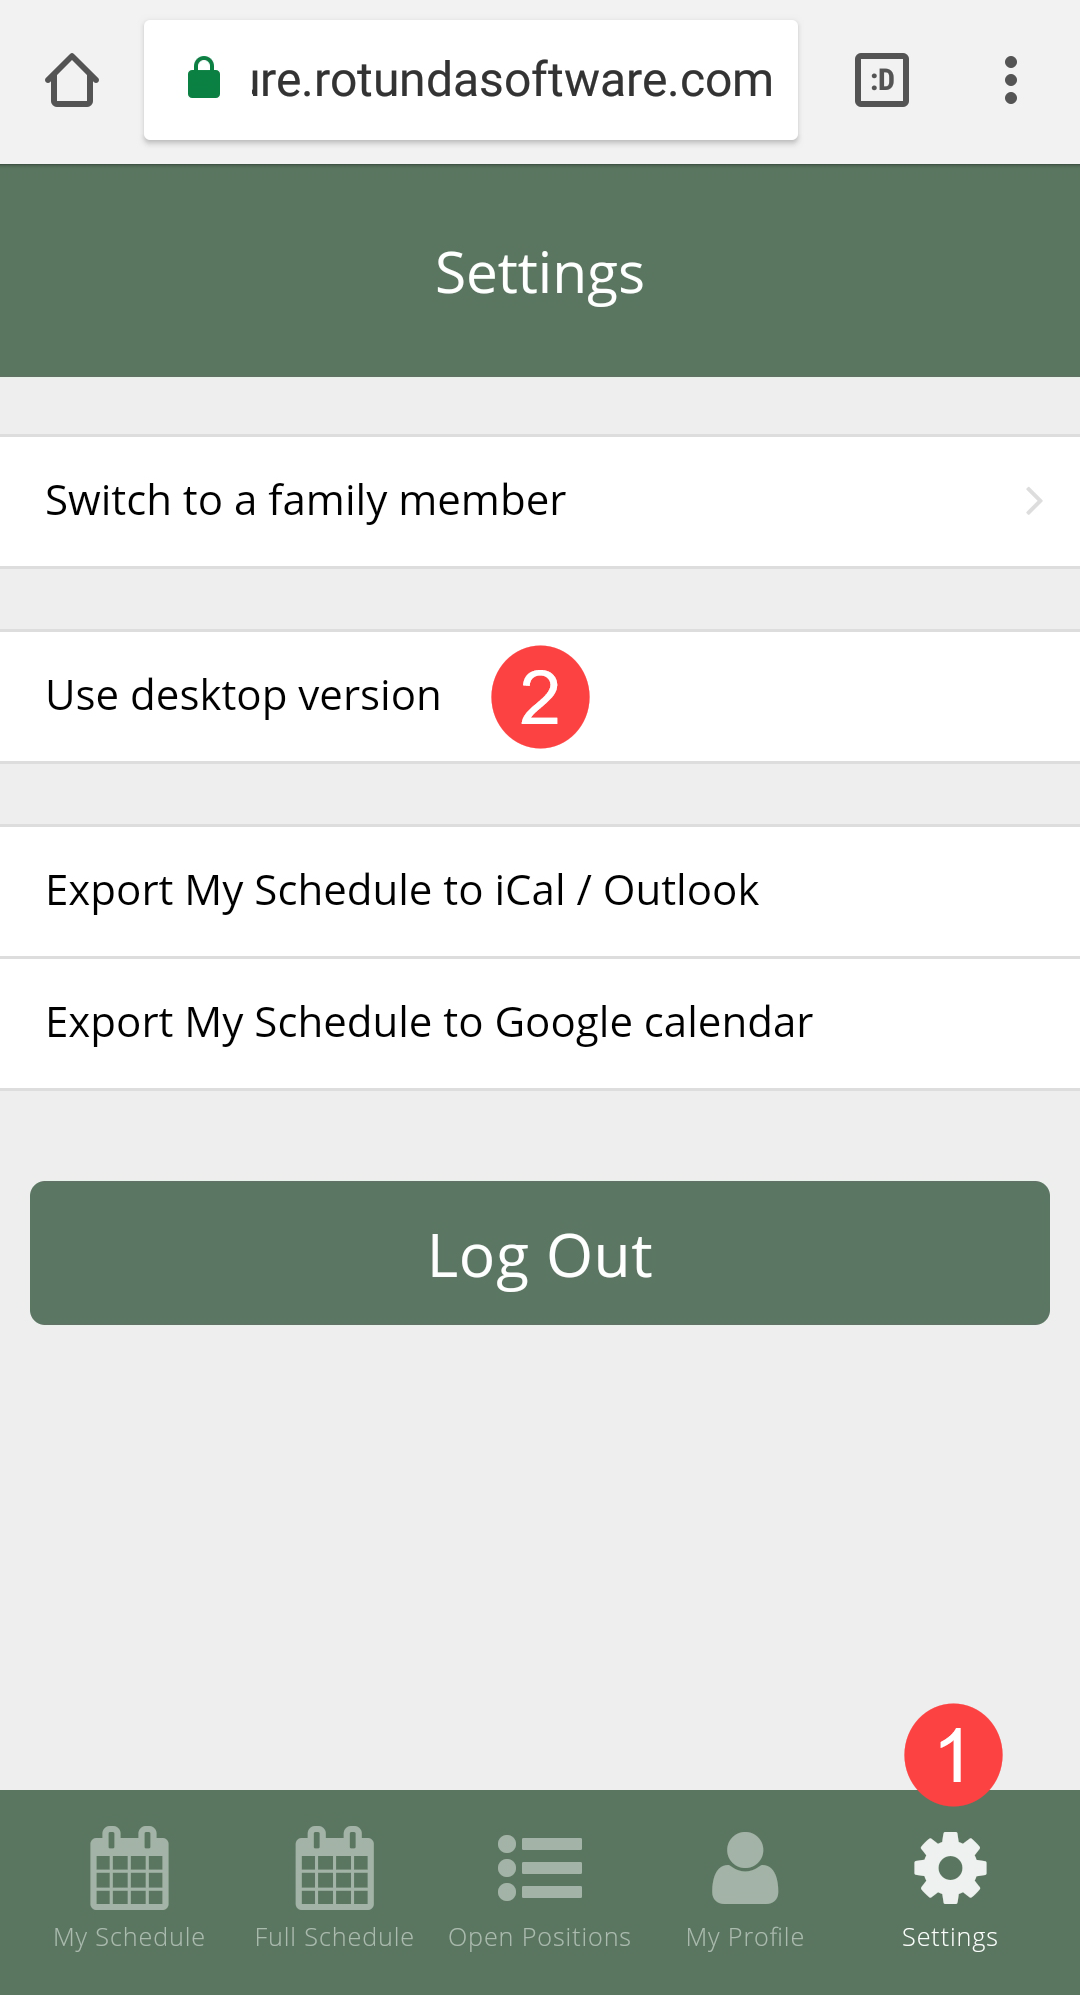This screenshot has height=1995, width=1080.
Task: Tap the browser home icon
Action: (x=72, y=80)
